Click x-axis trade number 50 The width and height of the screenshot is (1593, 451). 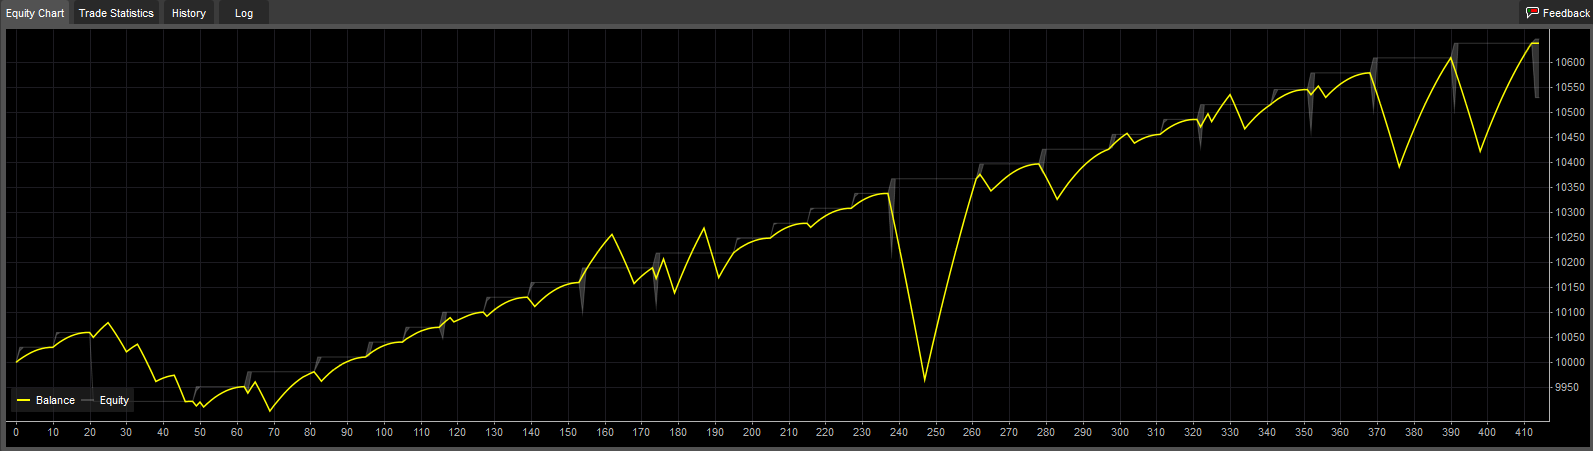pyautogui.click(x=200, y=432)
